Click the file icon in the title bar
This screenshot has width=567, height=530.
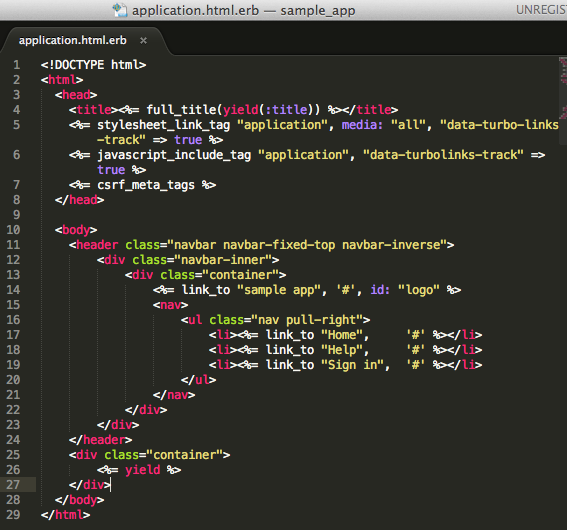[x=120, y=10]
